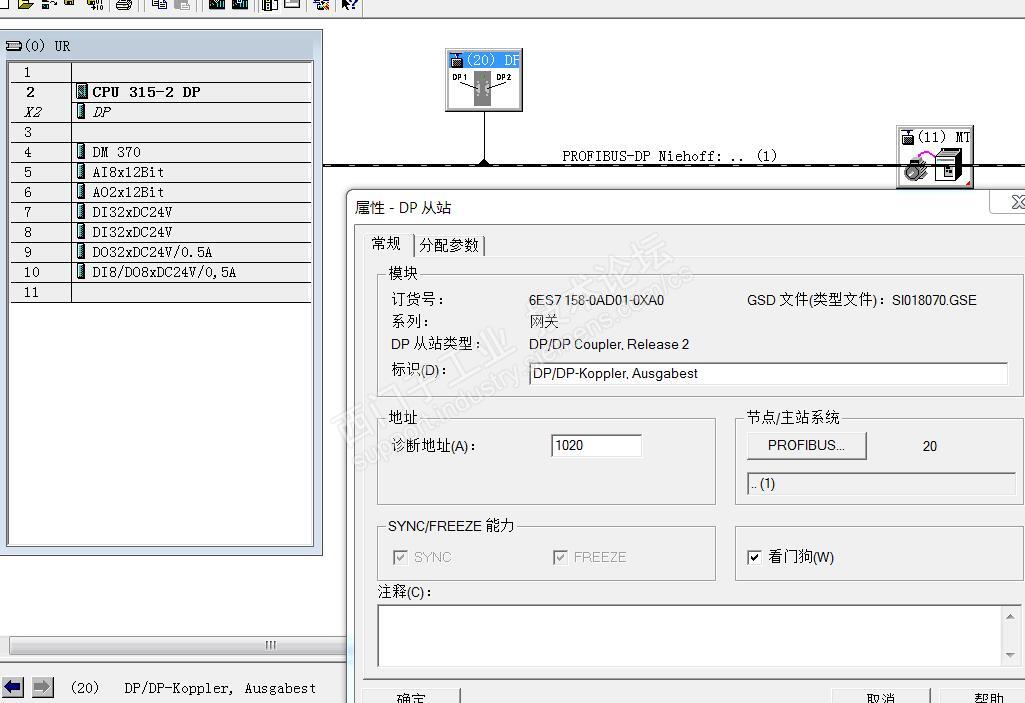Click the AI8x12Bit module icon
Screen dimensions: 1025x703
point(81,171)
